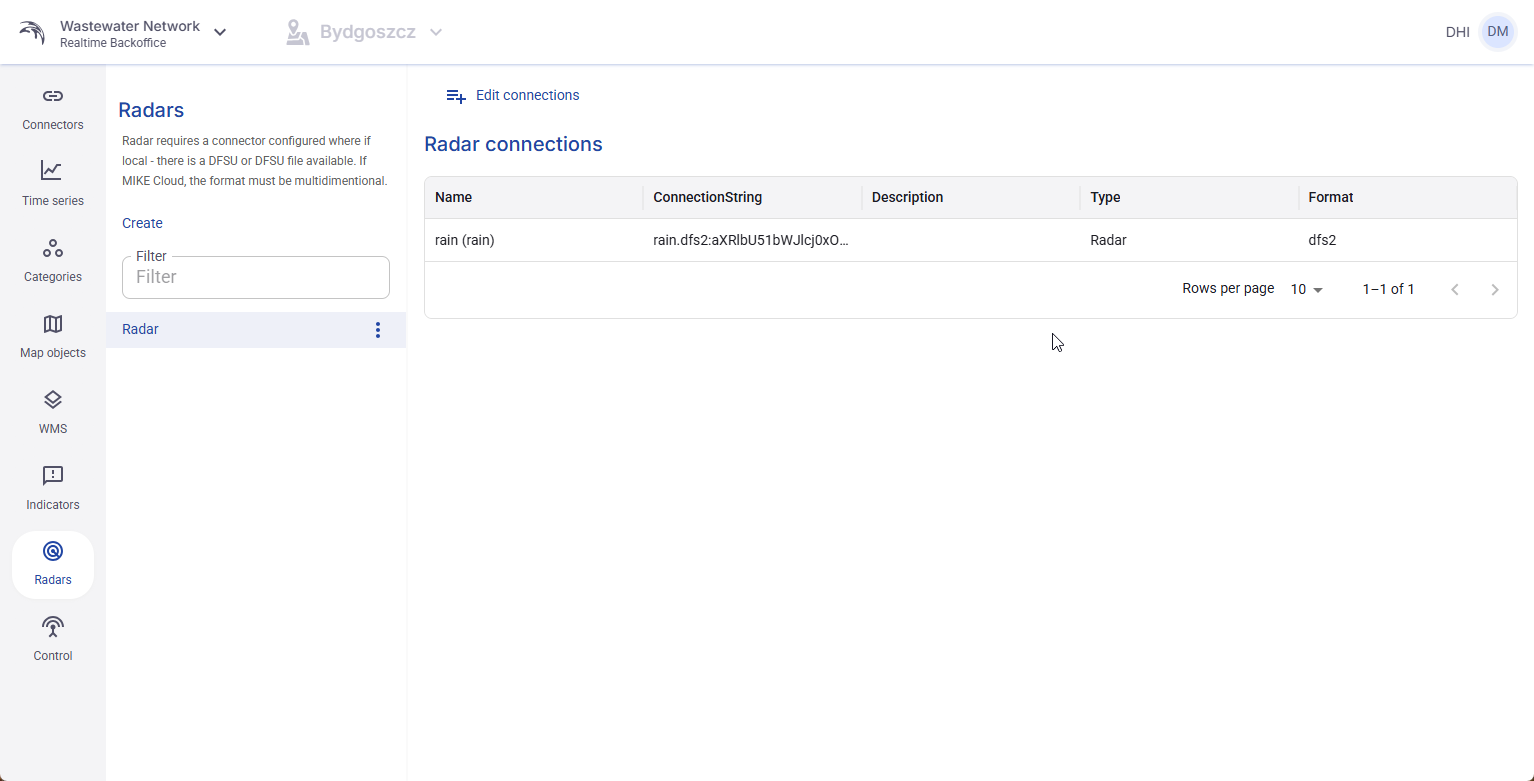Image resolution: width=1534 pixels, height=781 pixels.
Task: Open the Control antenna icon
Action: [x=52, y=627]
